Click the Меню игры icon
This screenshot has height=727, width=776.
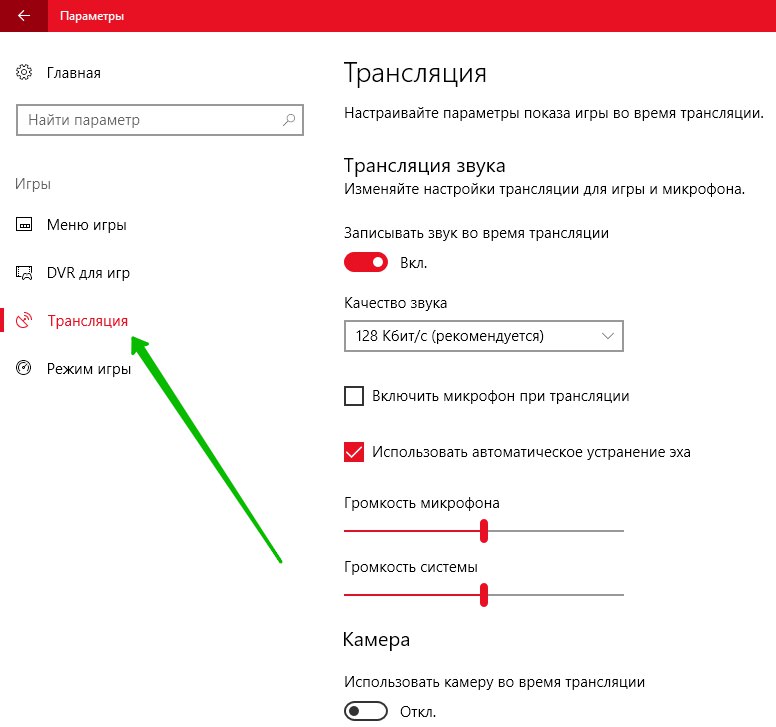coord(24,225)
